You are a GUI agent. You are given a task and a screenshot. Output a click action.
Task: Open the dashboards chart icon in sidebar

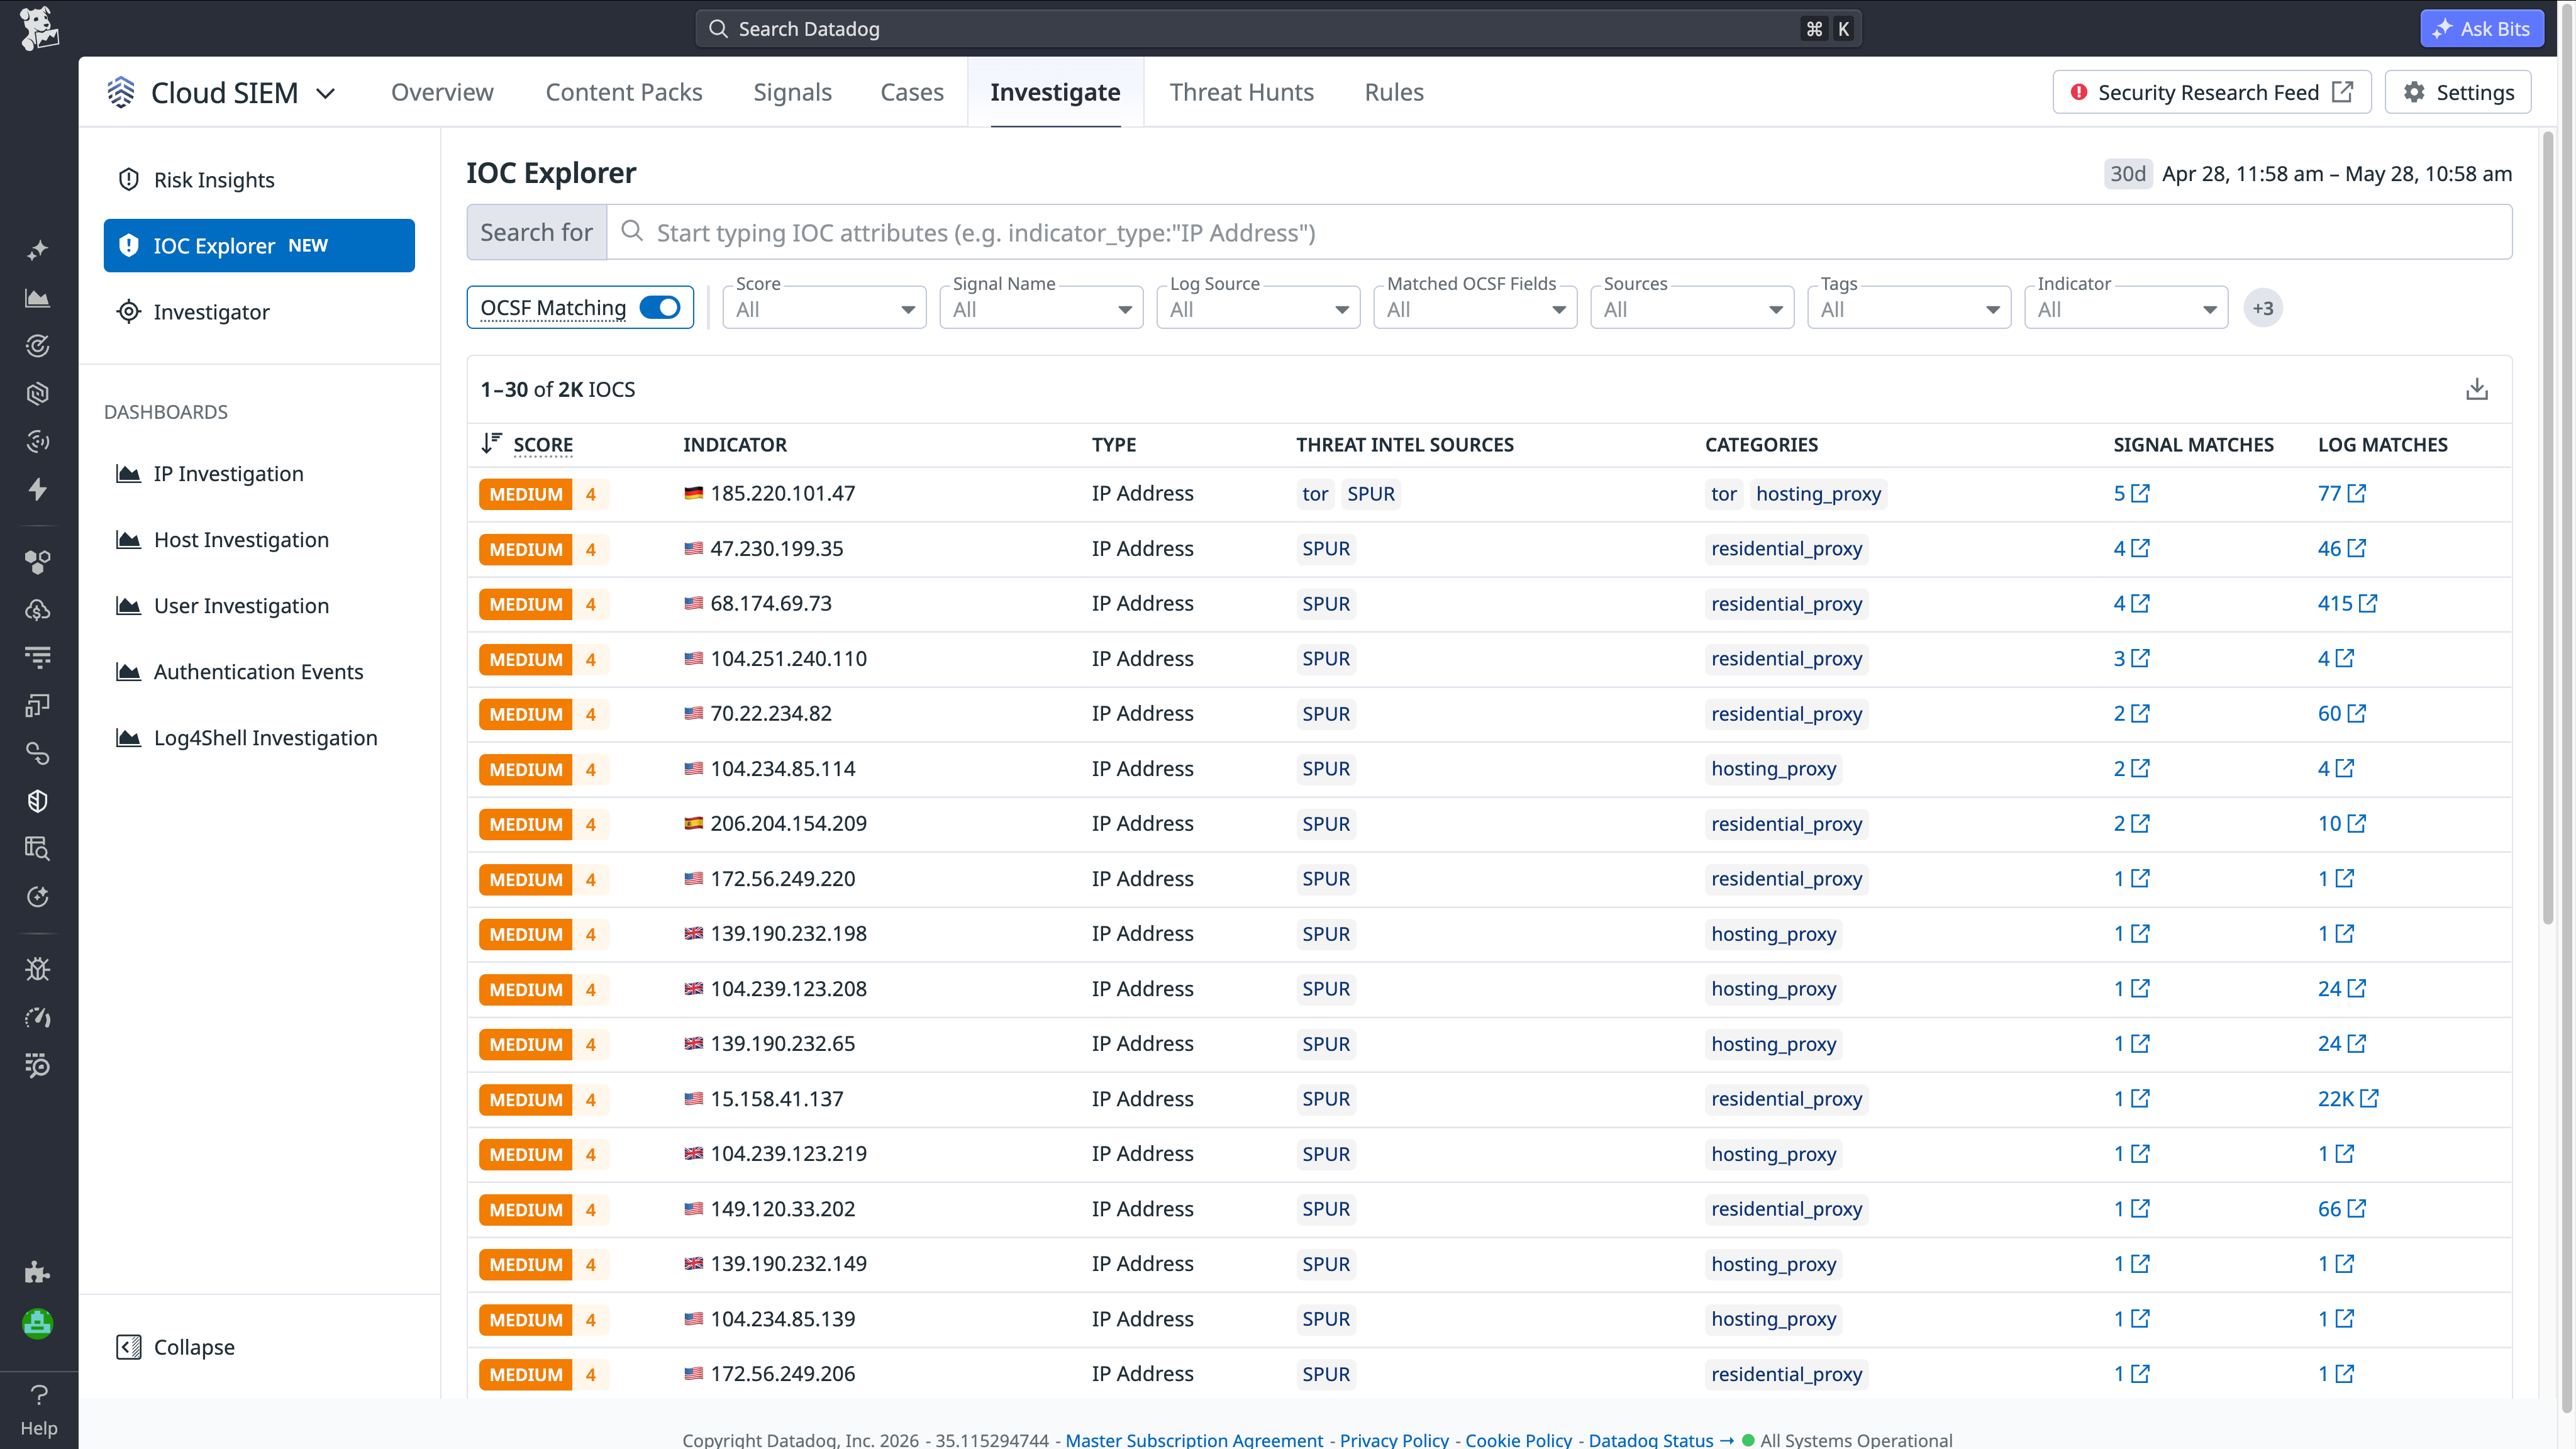tap(38, 298)
